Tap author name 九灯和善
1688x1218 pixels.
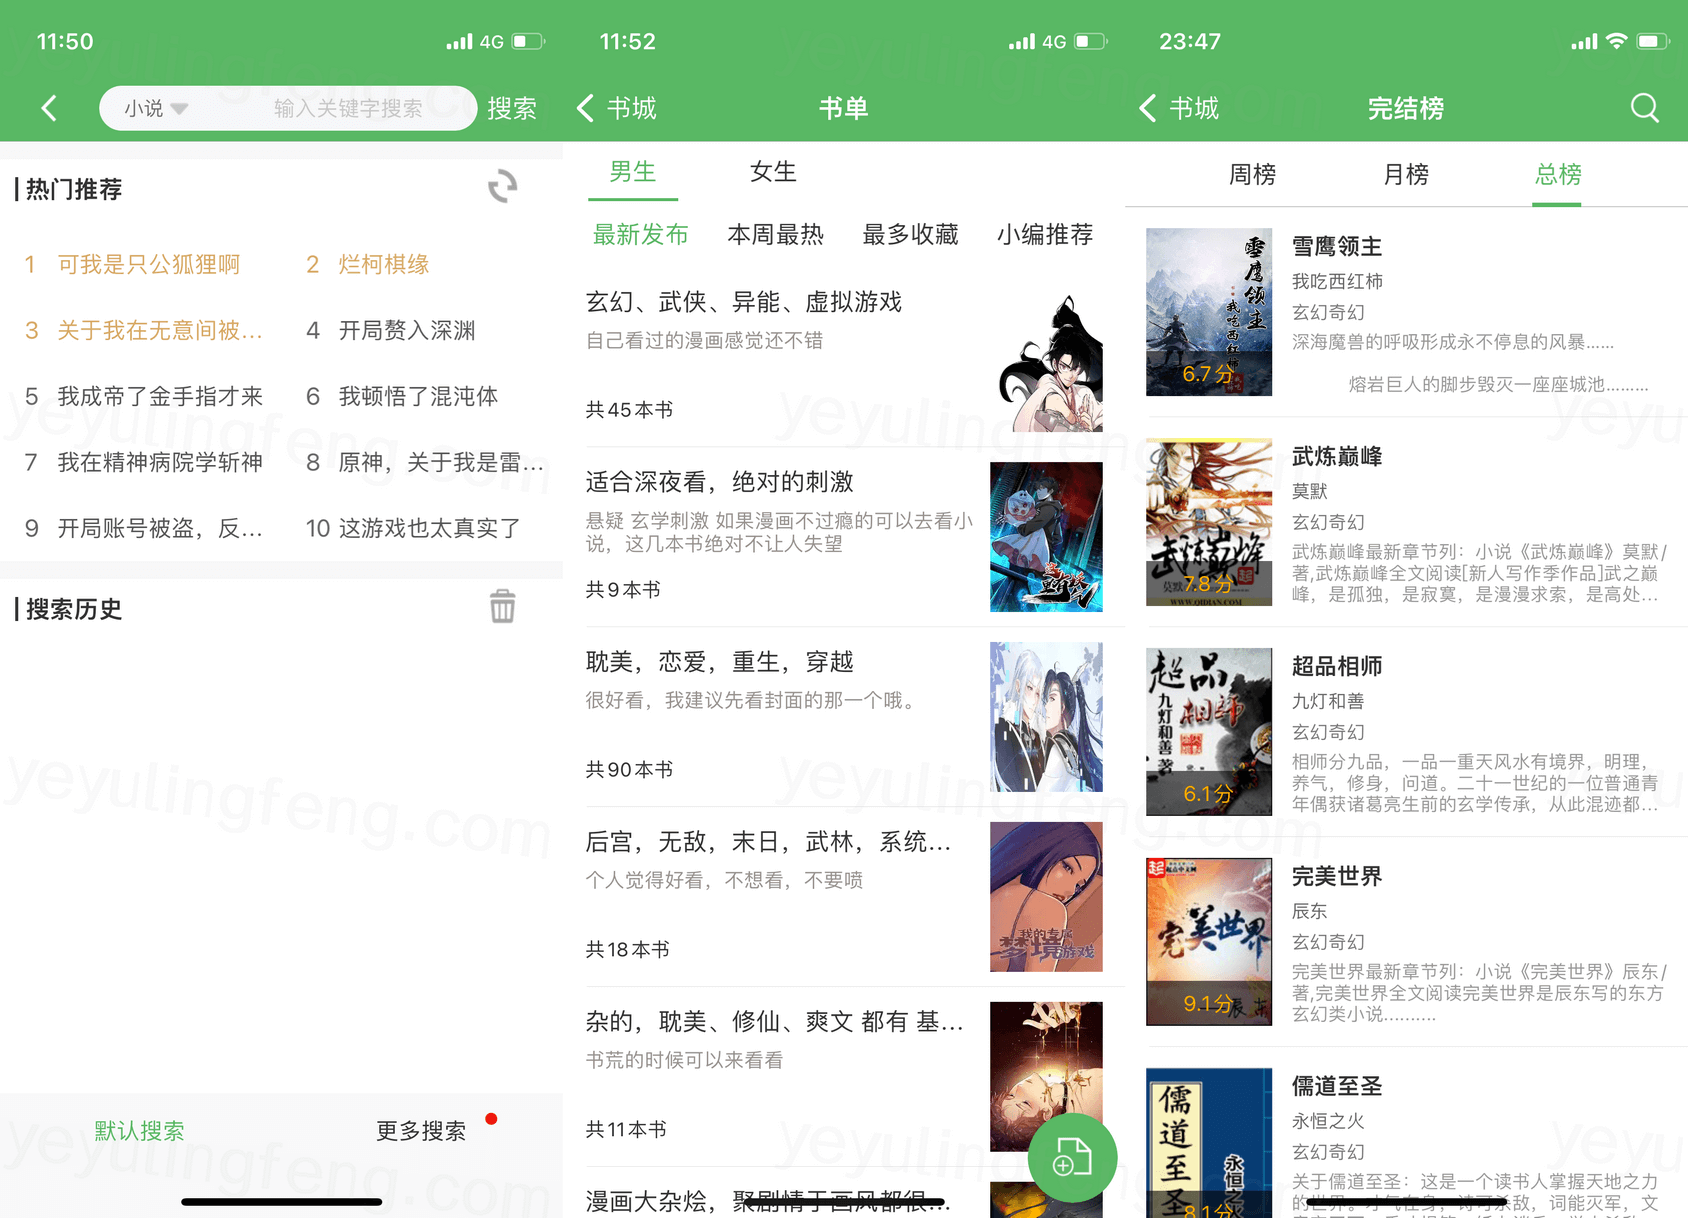[x=1328, y=701]
